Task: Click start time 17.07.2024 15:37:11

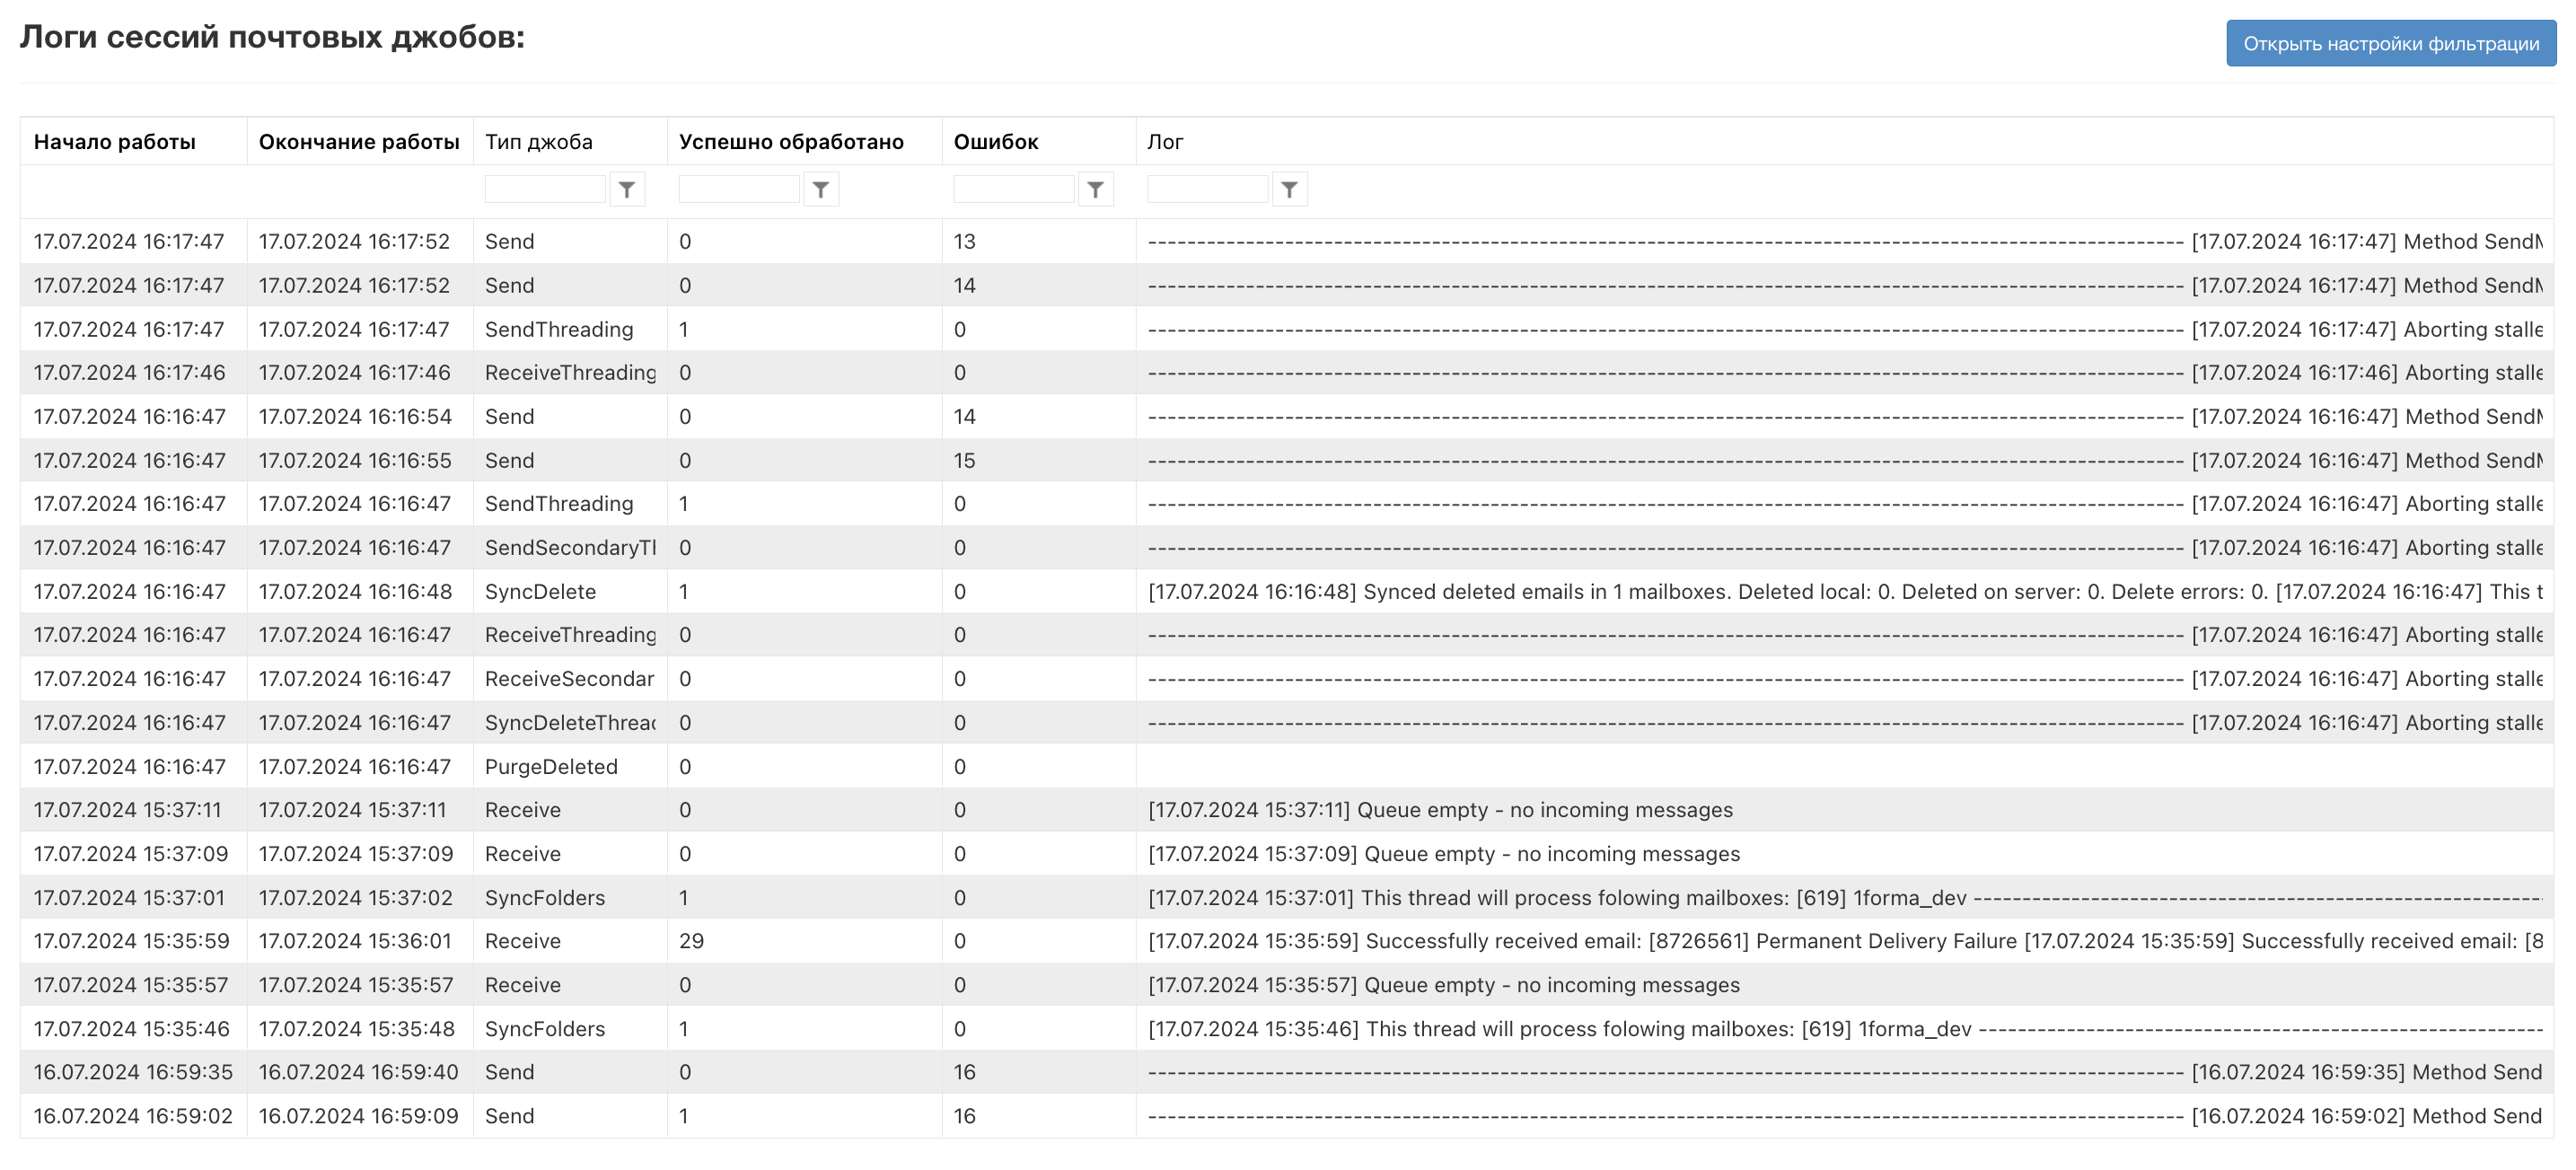Action: [x=128, y=810]
